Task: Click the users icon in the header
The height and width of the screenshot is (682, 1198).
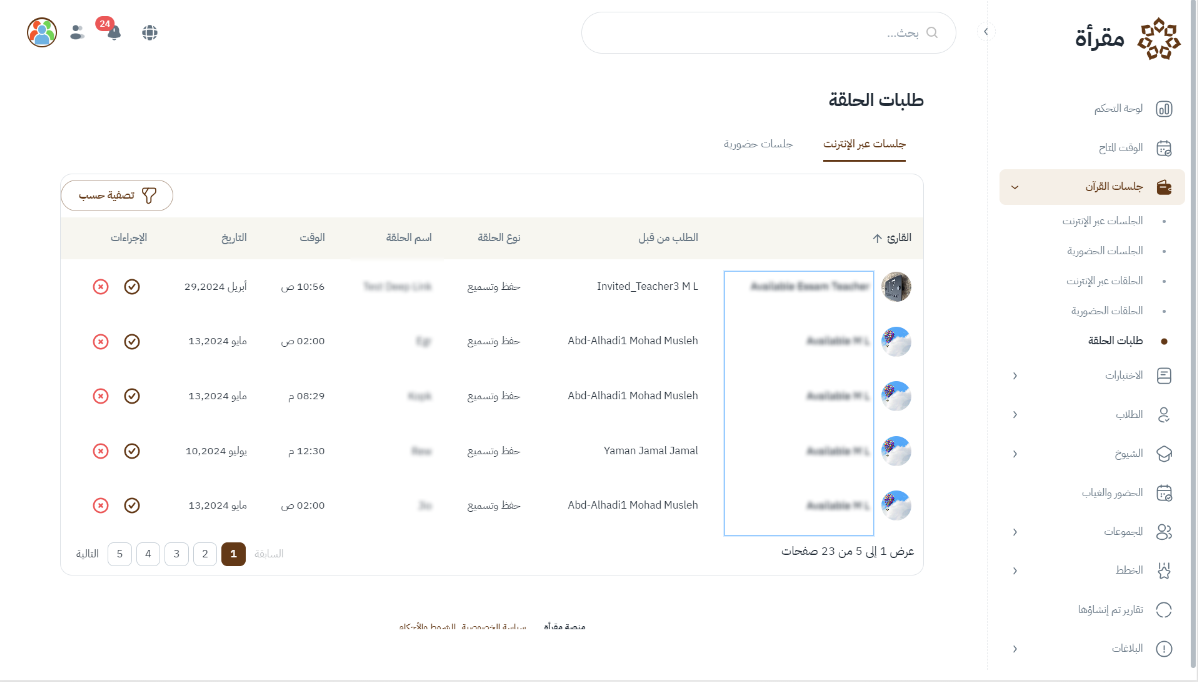Action: tap(77, 32)
